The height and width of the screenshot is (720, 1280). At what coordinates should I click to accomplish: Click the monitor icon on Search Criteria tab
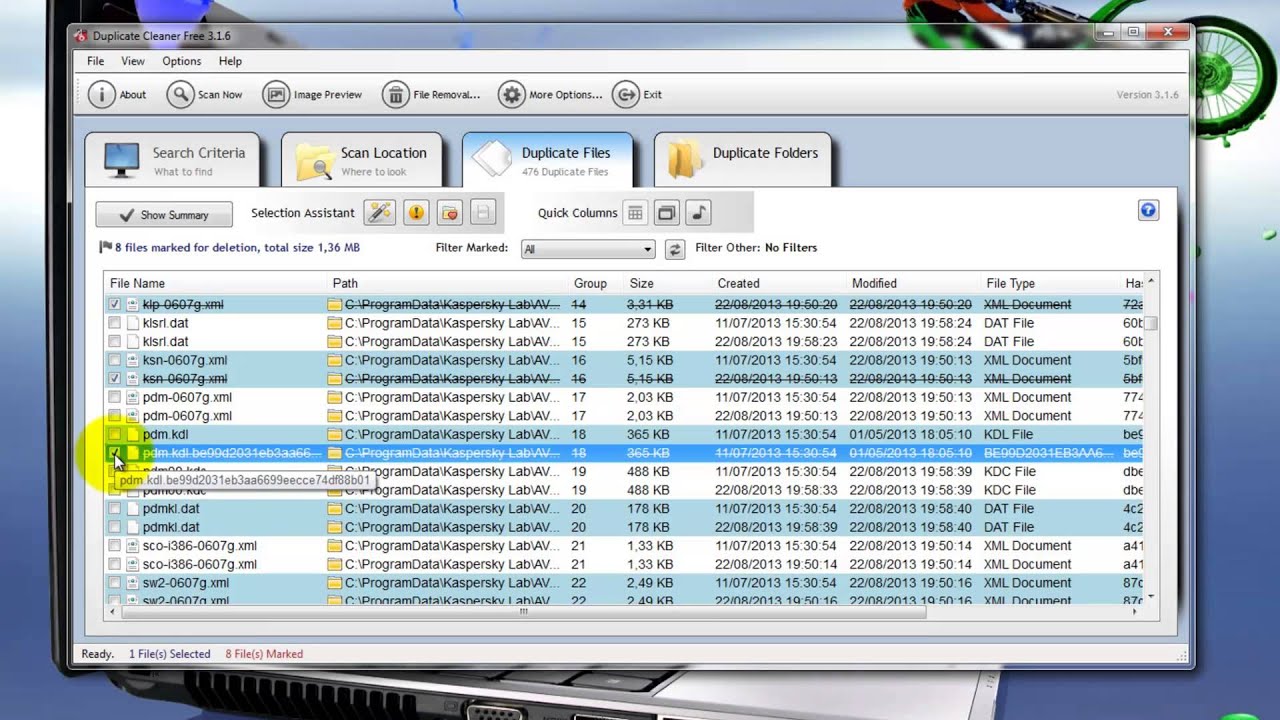pos(122,160)
